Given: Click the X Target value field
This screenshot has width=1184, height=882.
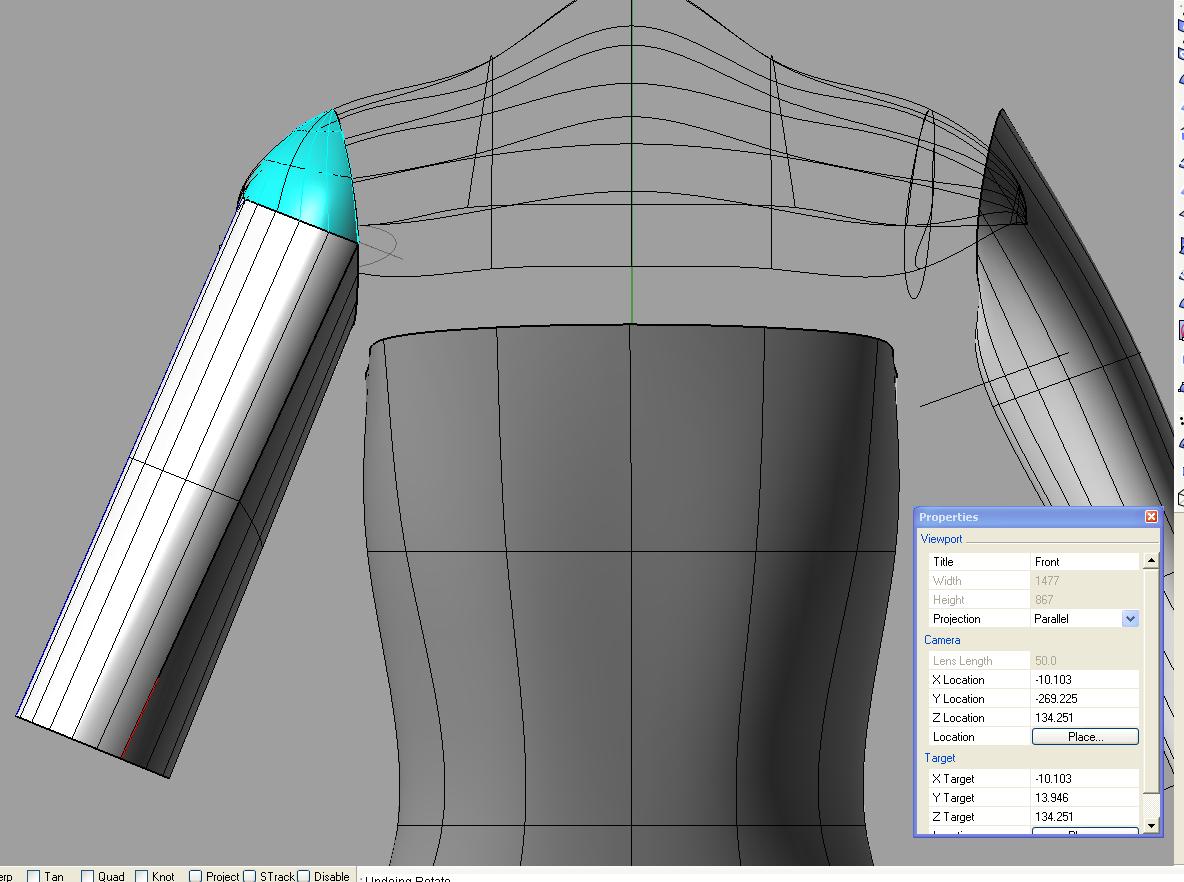Looking at the screenshot, I should coord(1084,779).
